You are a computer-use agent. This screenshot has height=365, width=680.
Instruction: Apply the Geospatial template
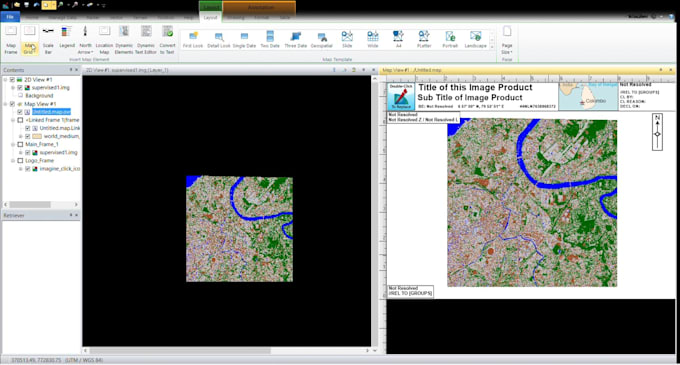[x=321, y=39]
